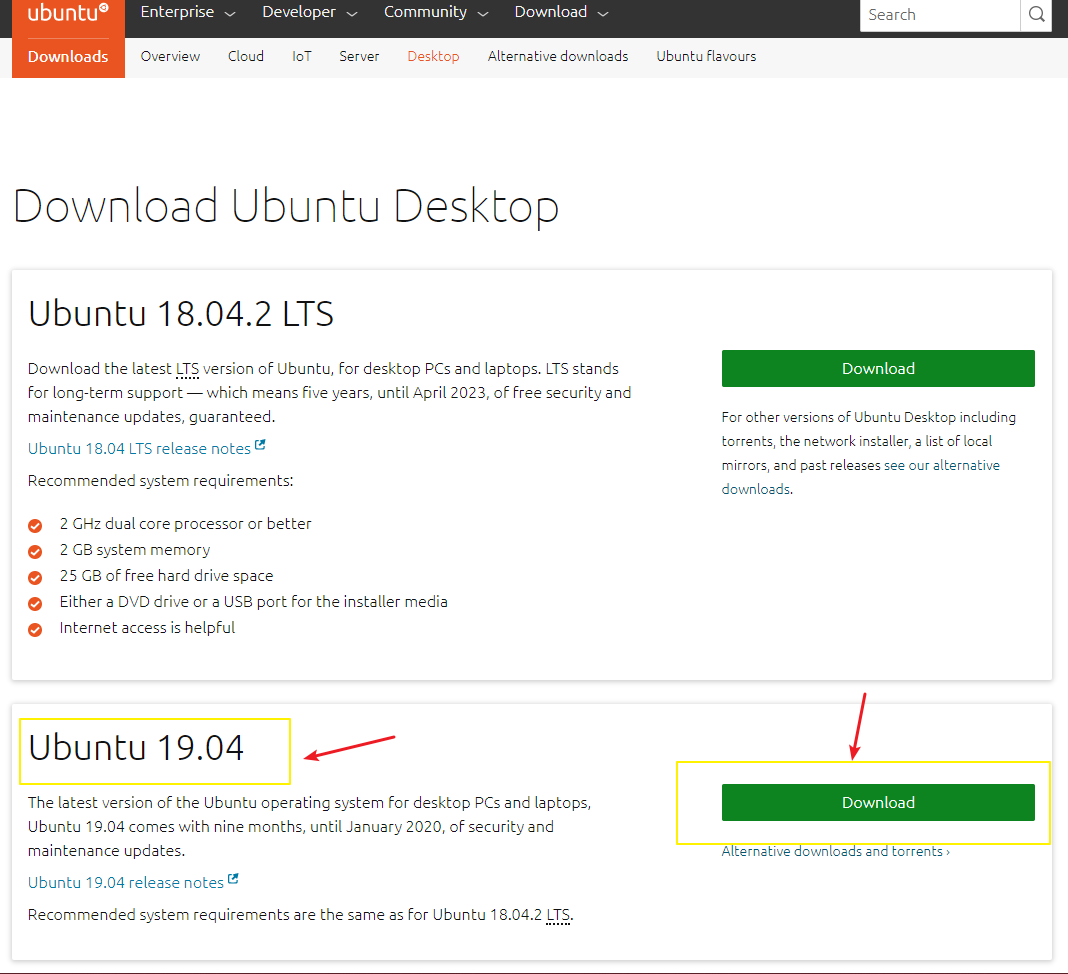The image size is (1068, 974).
Task: Expand the Developer menu
Action: pyautogui.click(x=310, y=12)
